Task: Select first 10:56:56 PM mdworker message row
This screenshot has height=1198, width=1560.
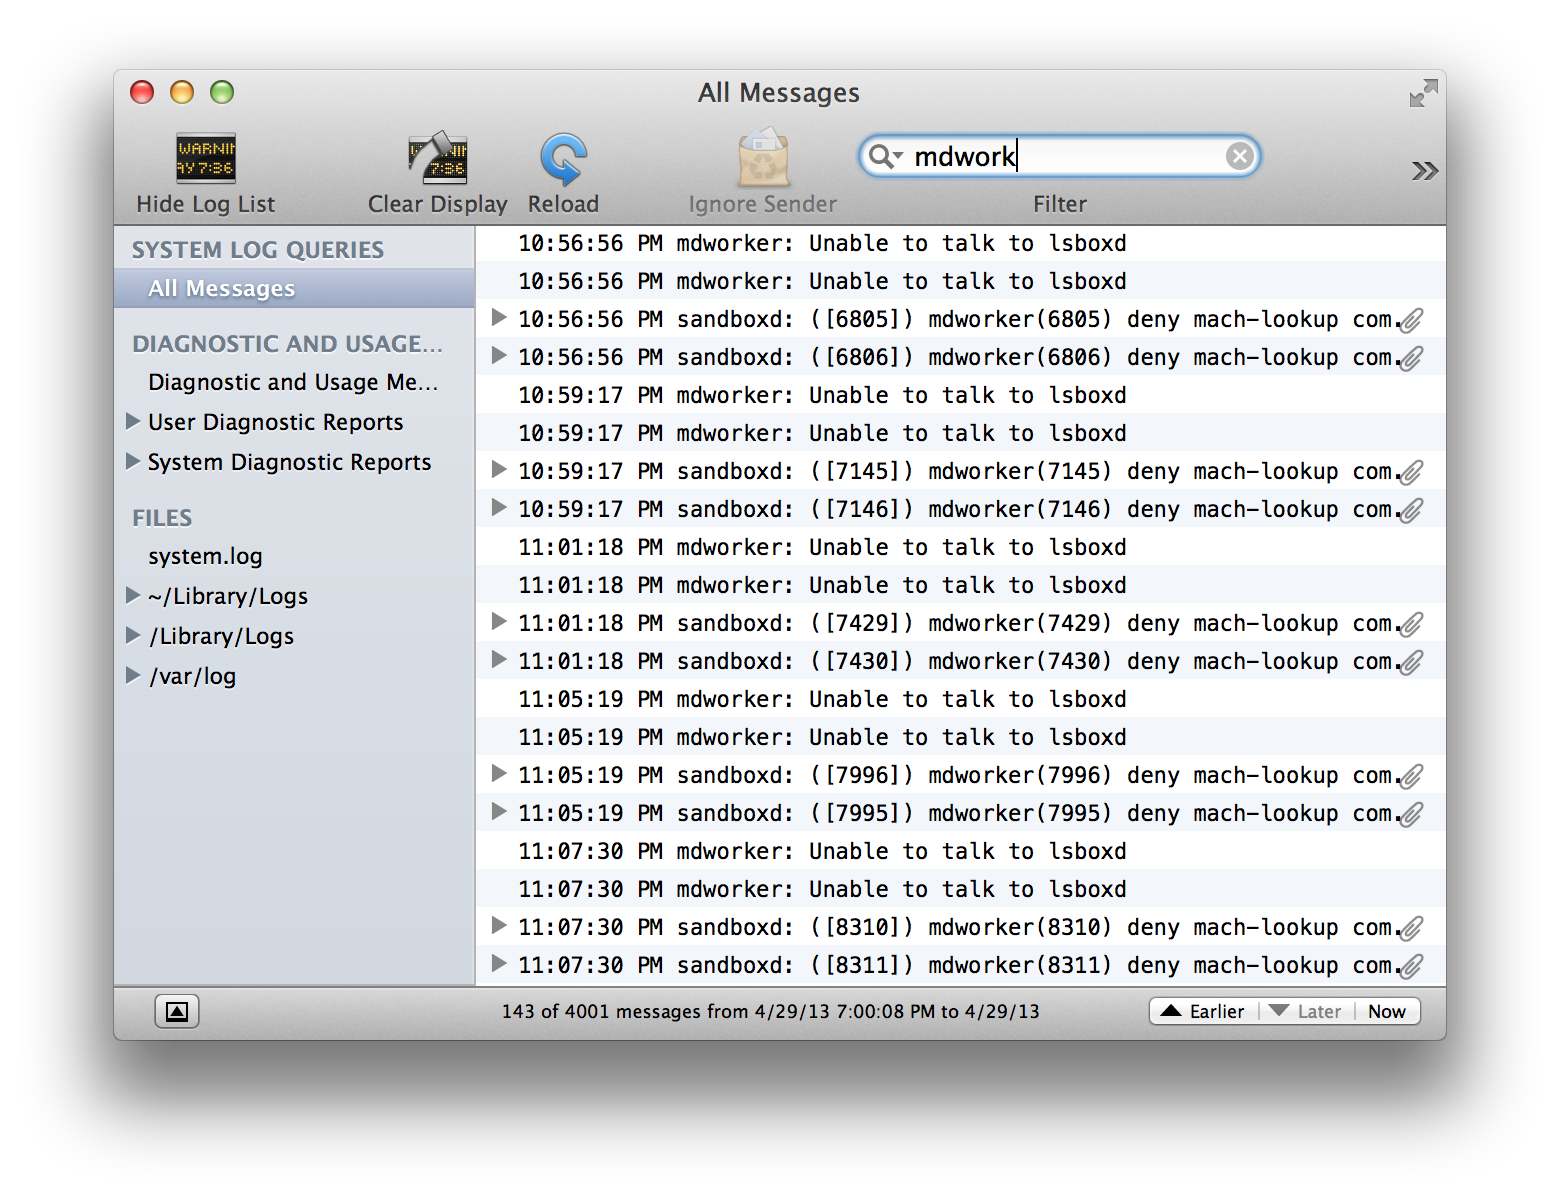Action: (960, 243)
